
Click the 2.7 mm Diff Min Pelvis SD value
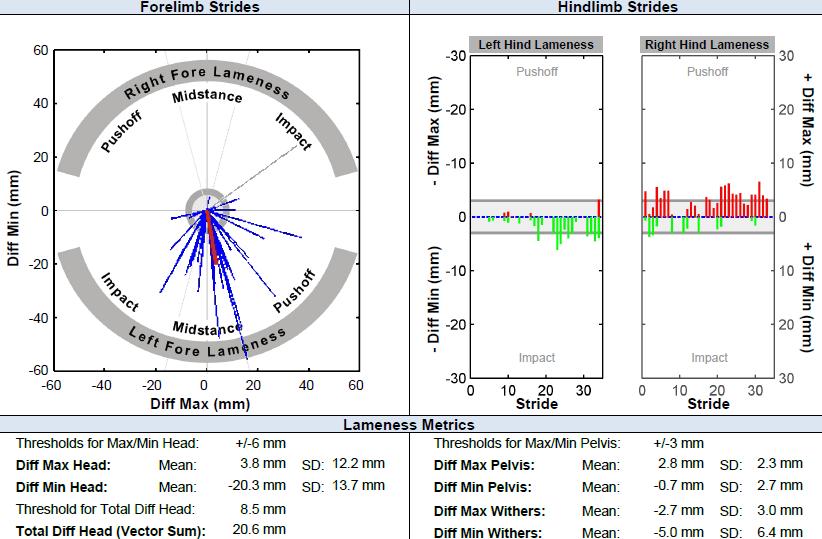pyautogui.click(x=780, y=486)
